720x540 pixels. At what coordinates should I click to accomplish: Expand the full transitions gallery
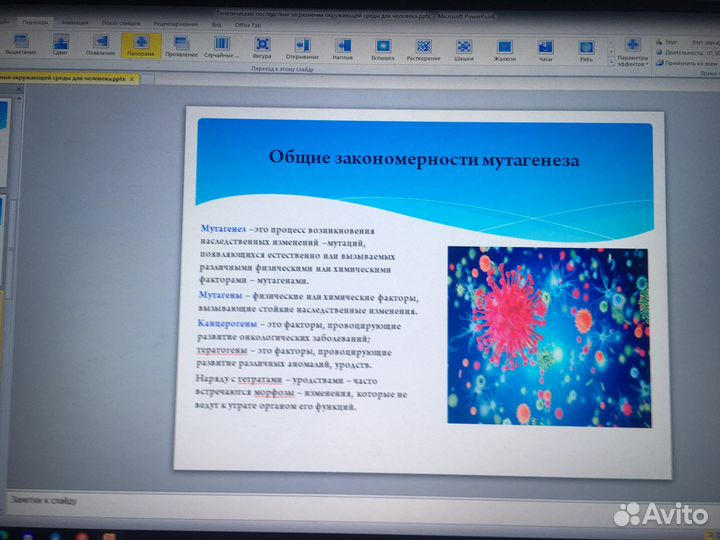pos(611,63)
